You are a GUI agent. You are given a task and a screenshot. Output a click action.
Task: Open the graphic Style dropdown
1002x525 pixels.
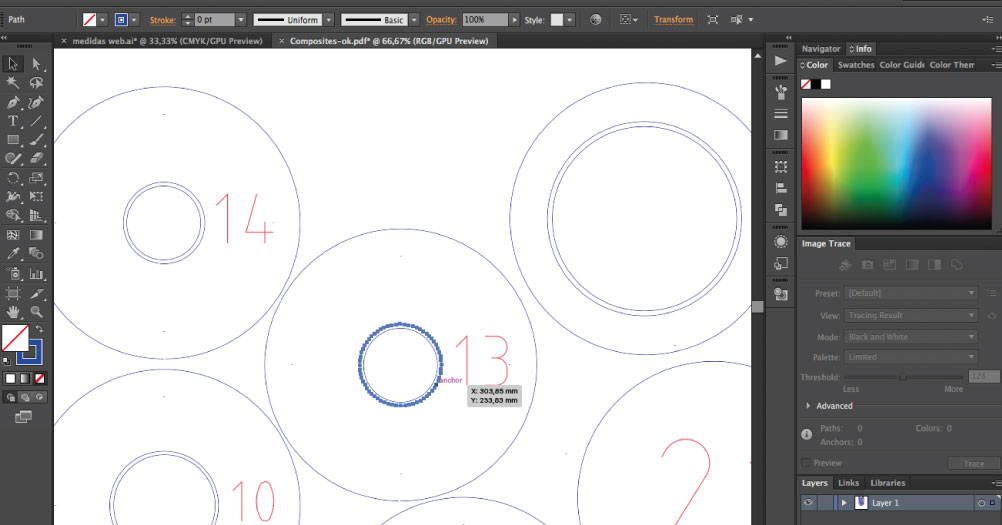click(x=569, y=20)
